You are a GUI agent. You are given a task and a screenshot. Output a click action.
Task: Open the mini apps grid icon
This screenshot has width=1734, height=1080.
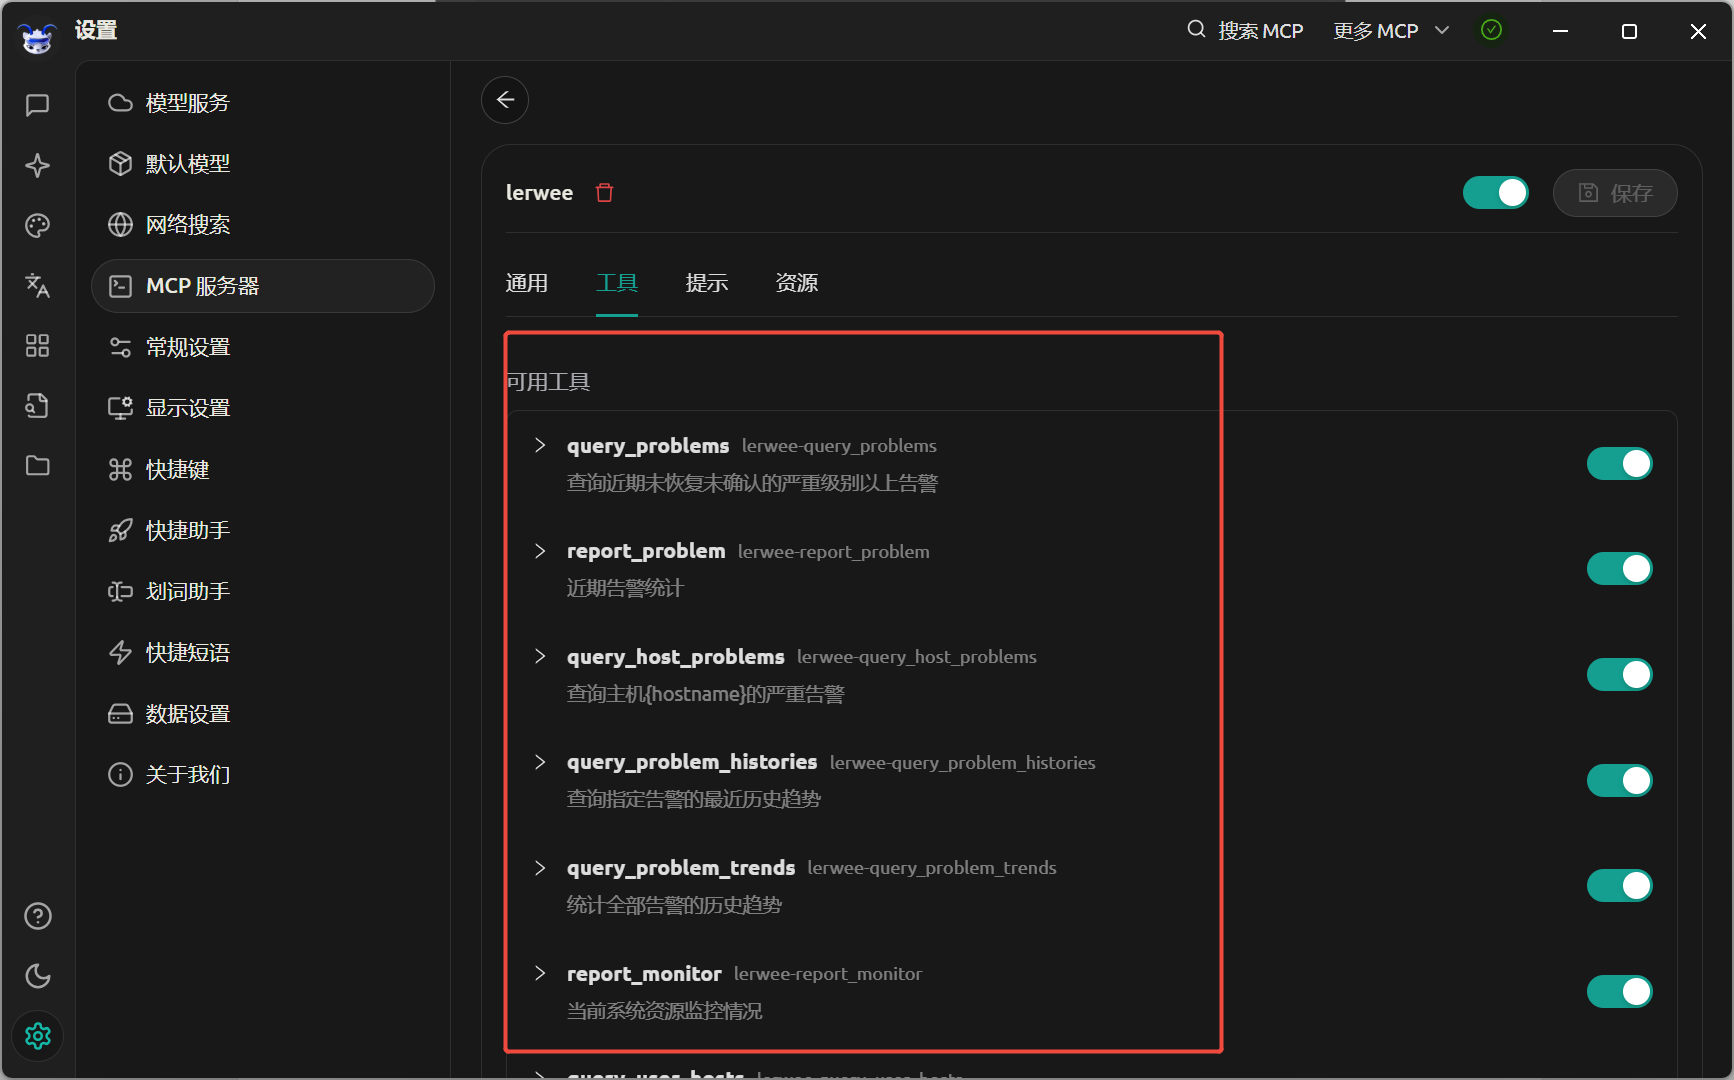37,346
